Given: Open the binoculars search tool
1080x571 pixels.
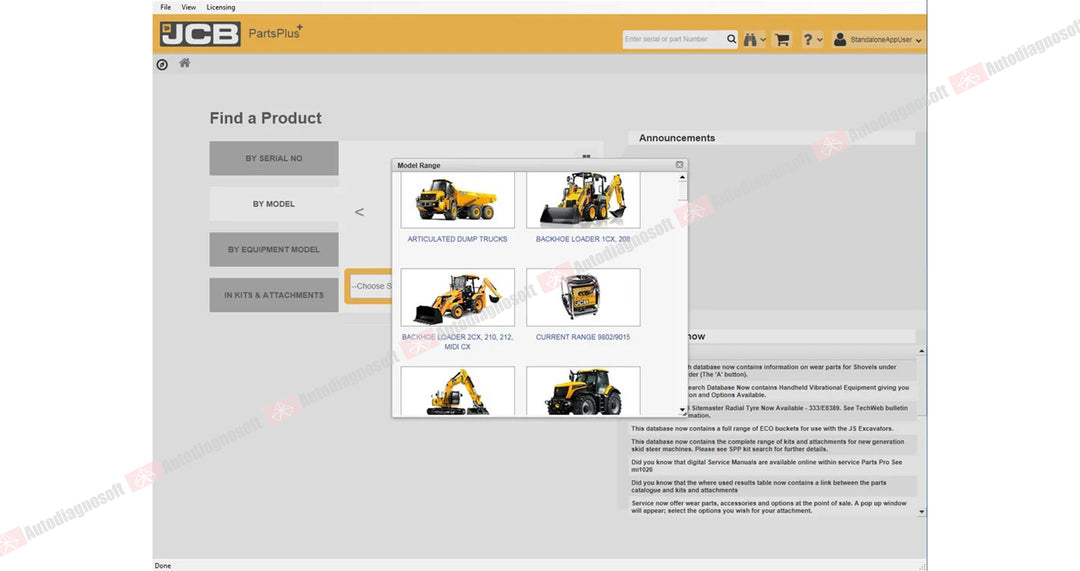Looking at the screenshot, I should 750,40.
